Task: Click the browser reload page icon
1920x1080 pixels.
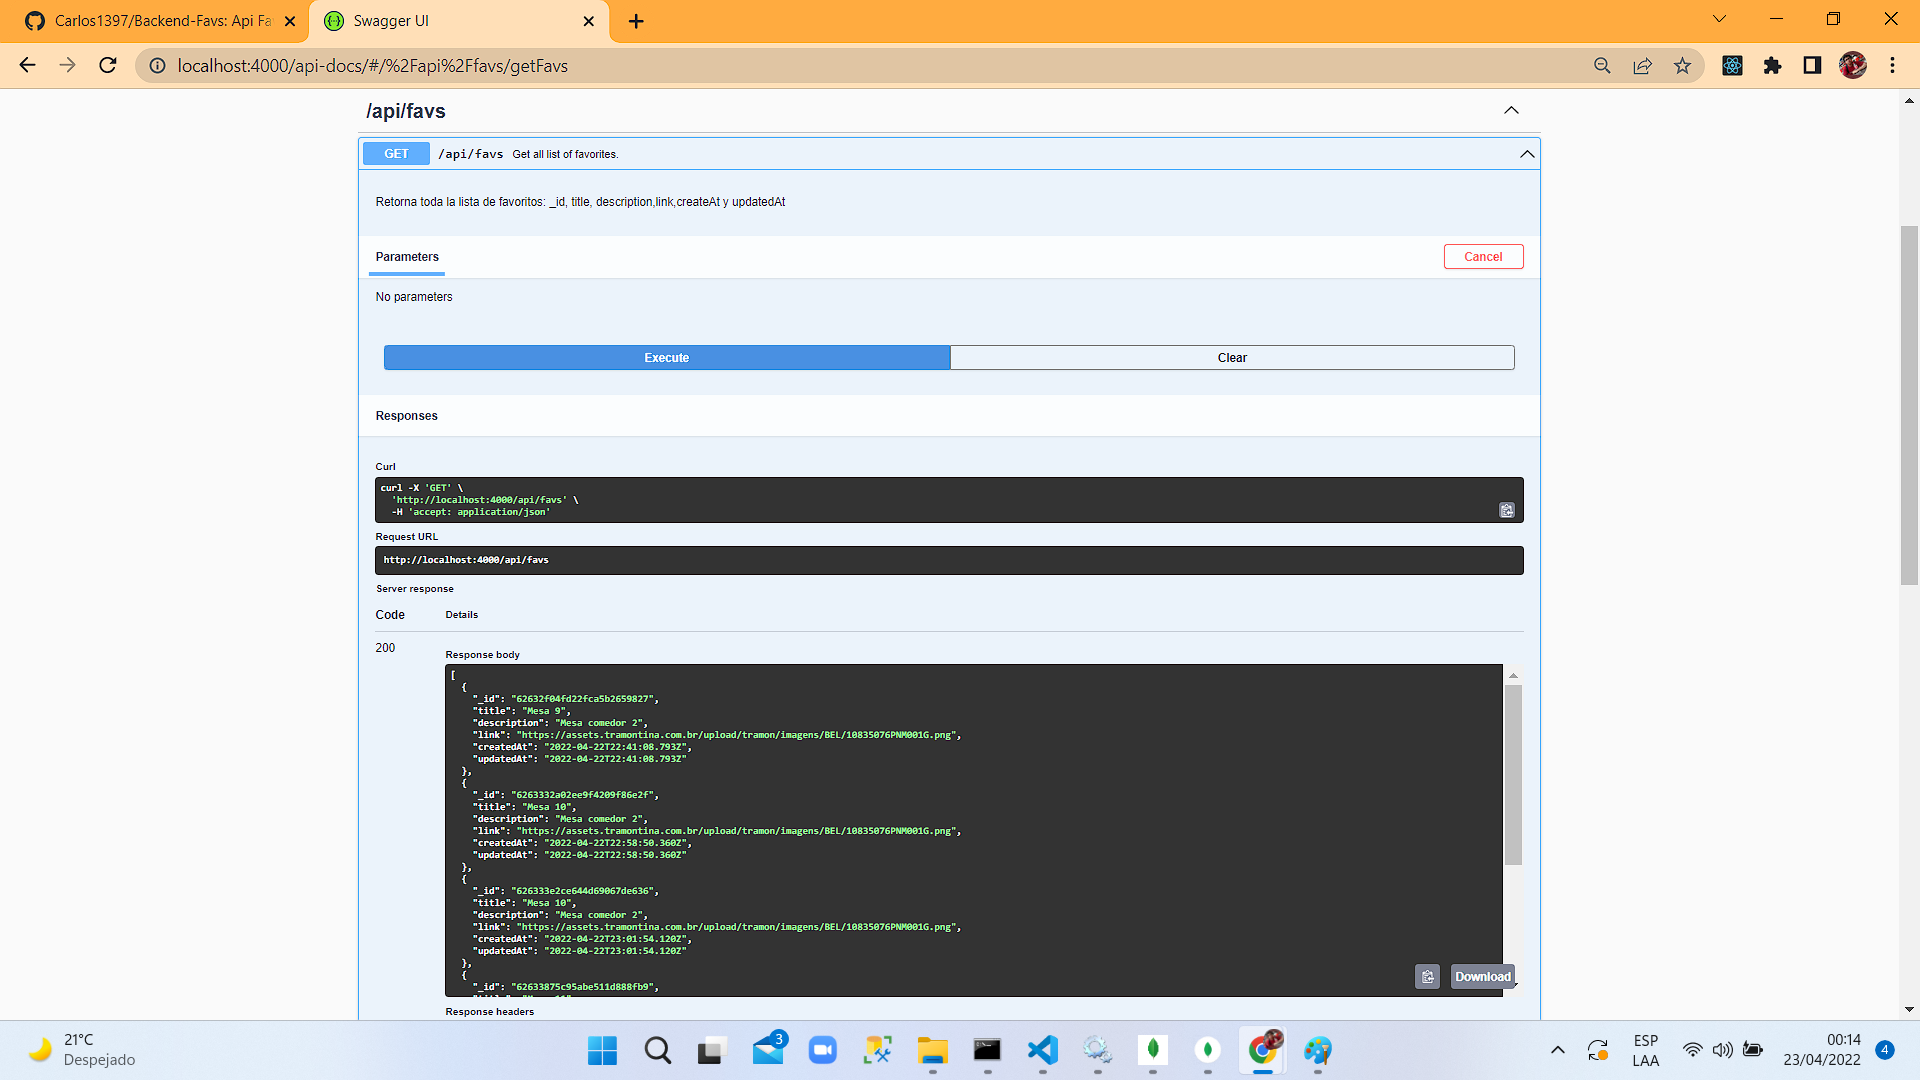Action: [108, 66]
